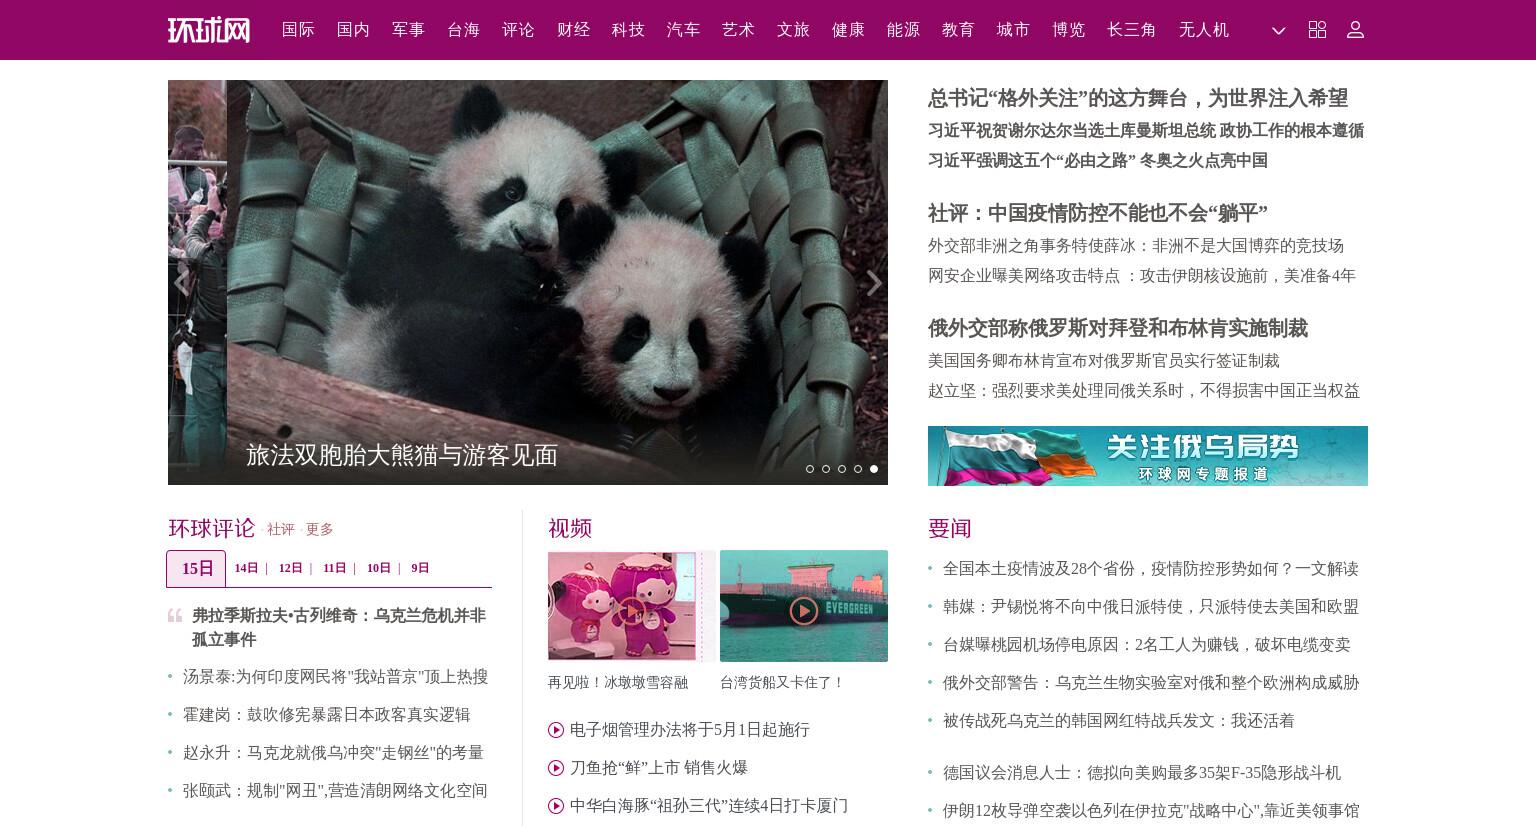The height and width of the screenshot is (826, 1536).
Task: Click play icon beside 刀鱼抢鲜上市 headline
Action: click(x=556, y=768)
